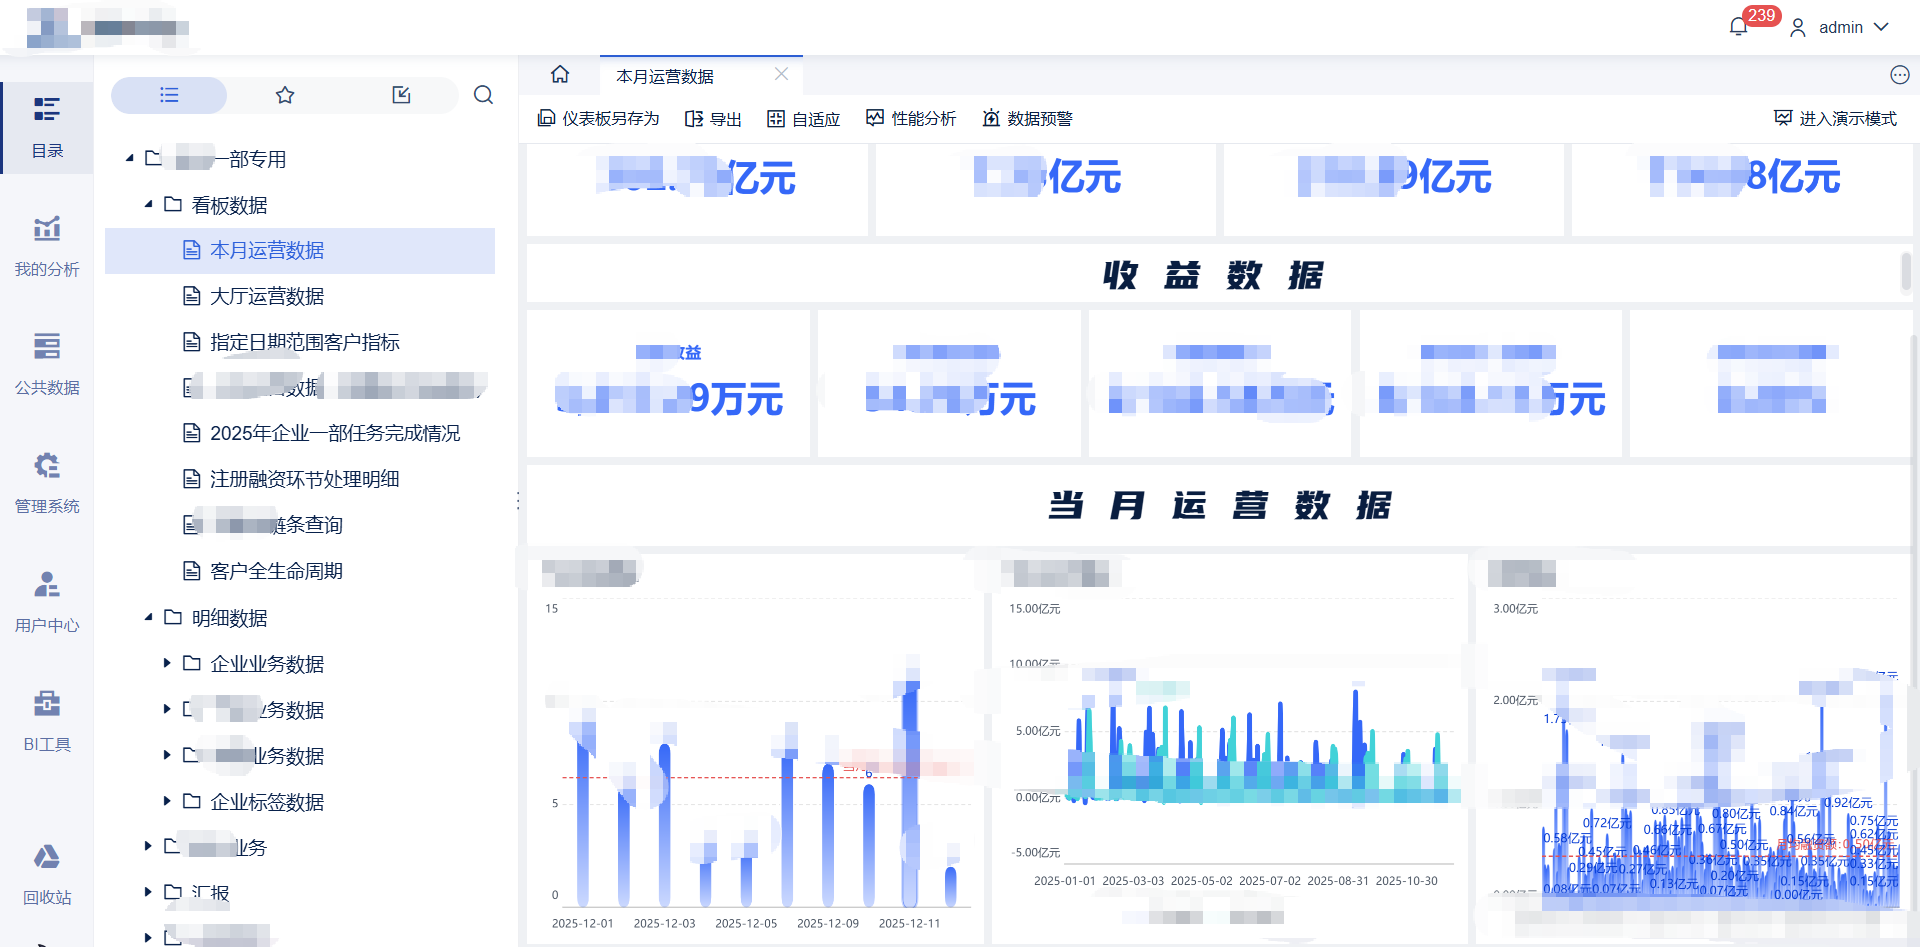Open the notification bell with 239 alerts

(1738, 27)
